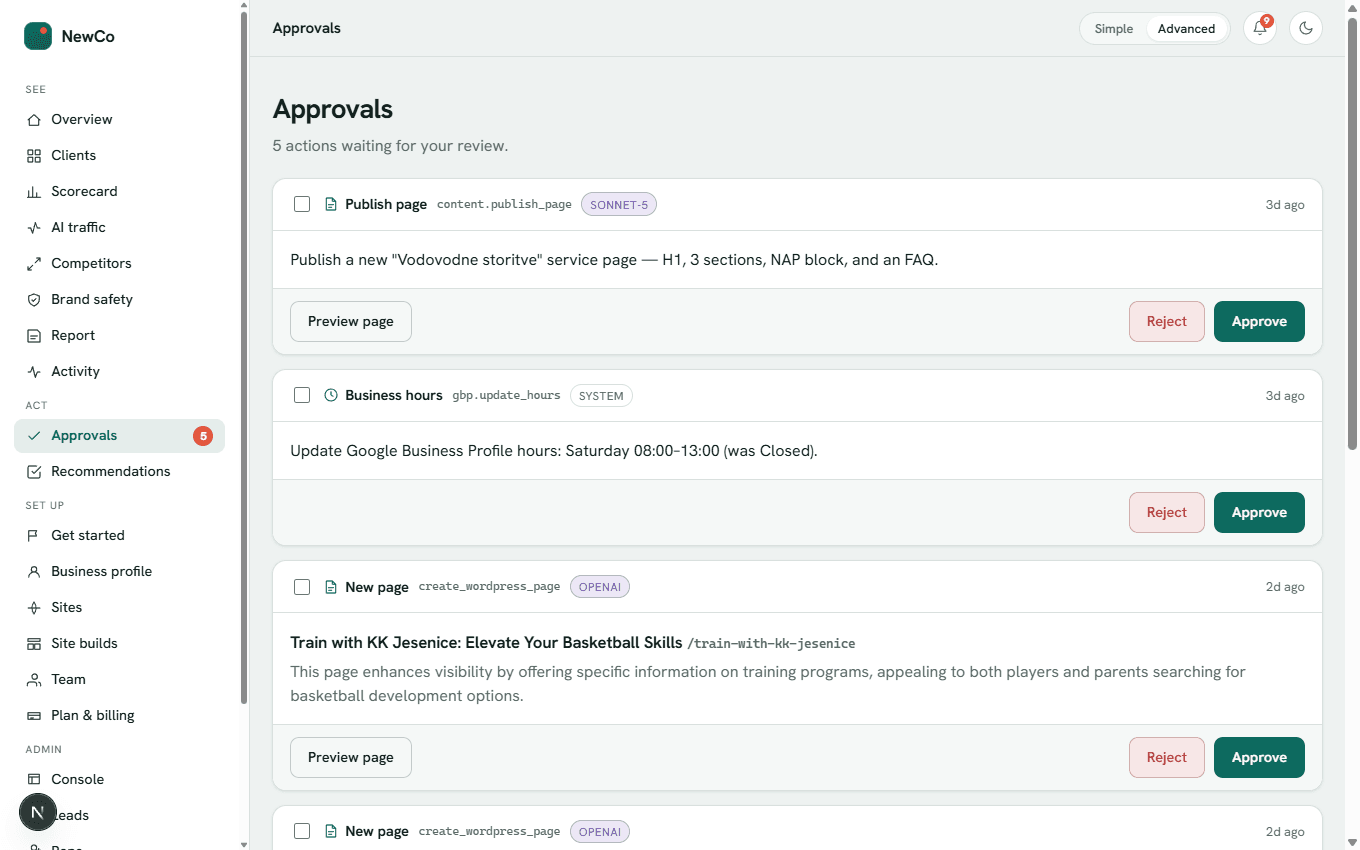Tick checkbox for Train with KK Jesenice card
The width and height of the screenshot is (1360, 850).
[302, 587]
